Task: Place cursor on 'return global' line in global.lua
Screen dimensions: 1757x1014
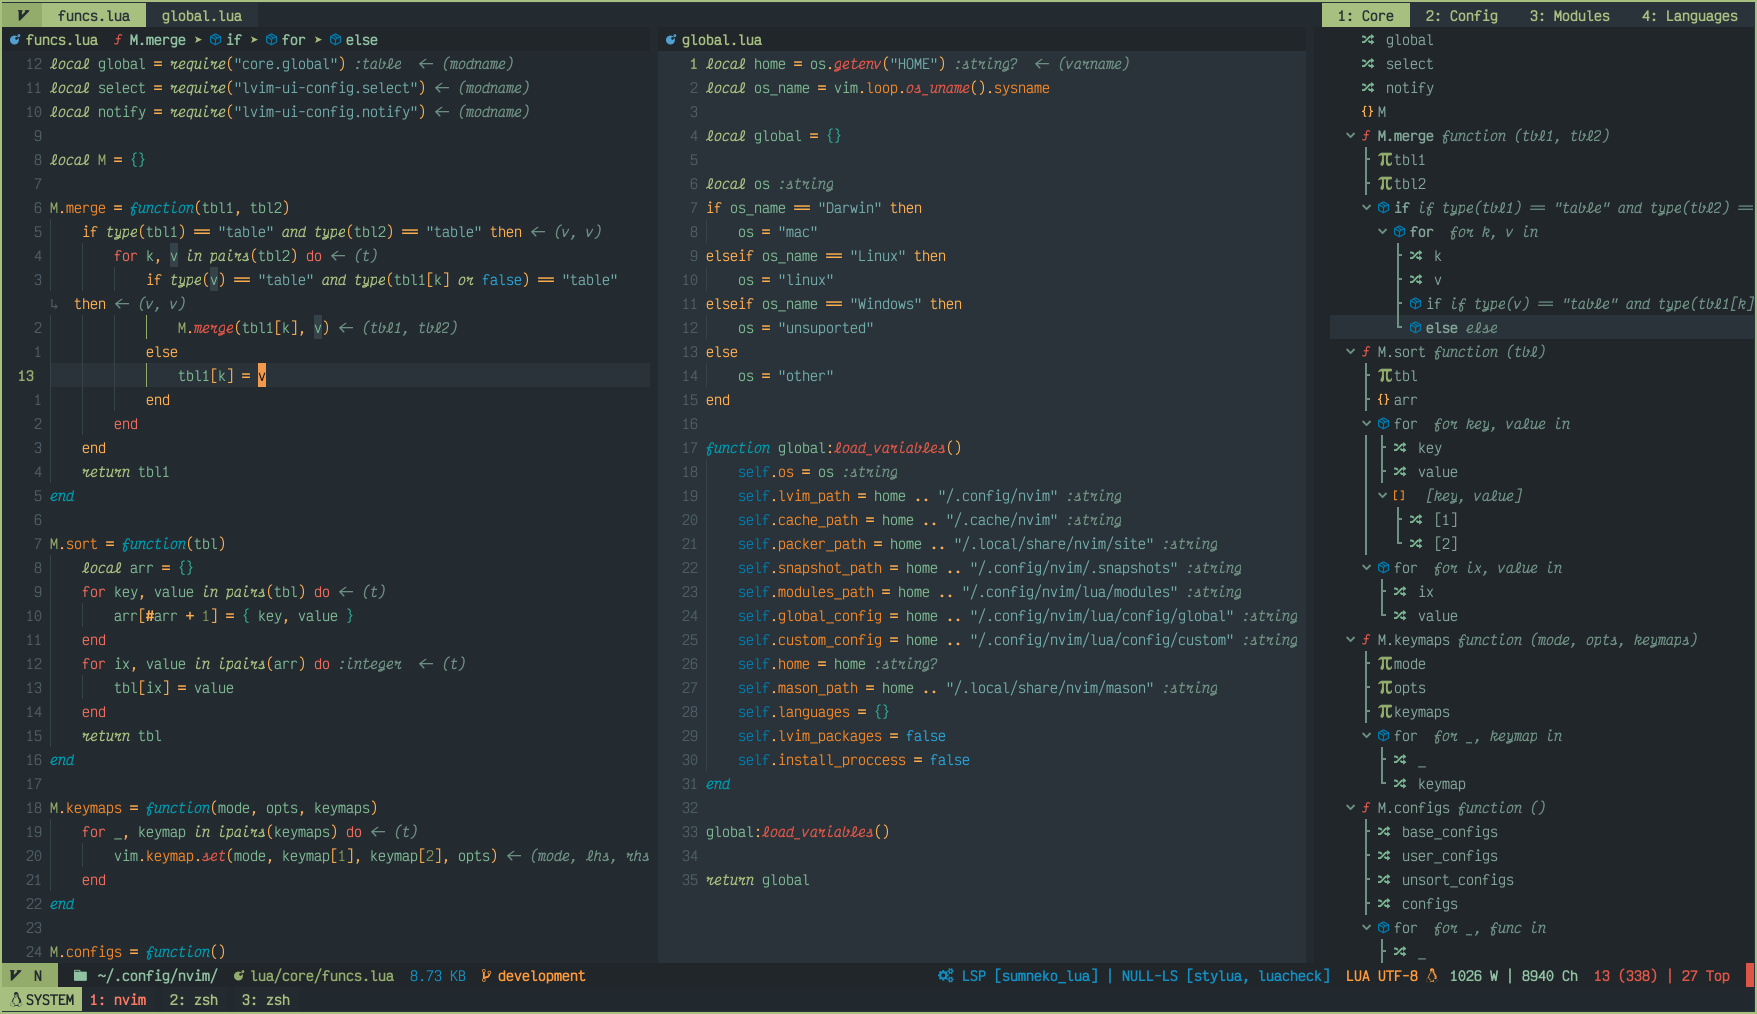Action: (x=757, y=880)
